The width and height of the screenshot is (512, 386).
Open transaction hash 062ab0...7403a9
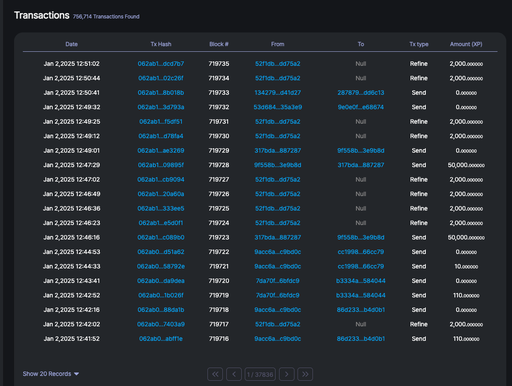click(161, 324)
